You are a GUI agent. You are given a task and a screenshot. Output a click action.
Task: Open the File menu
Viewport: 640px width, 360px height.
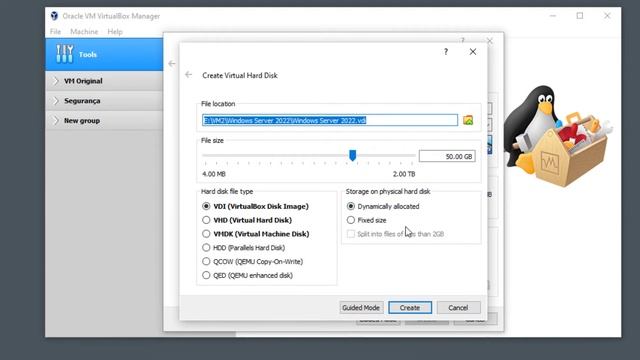(x=55, y=31)
